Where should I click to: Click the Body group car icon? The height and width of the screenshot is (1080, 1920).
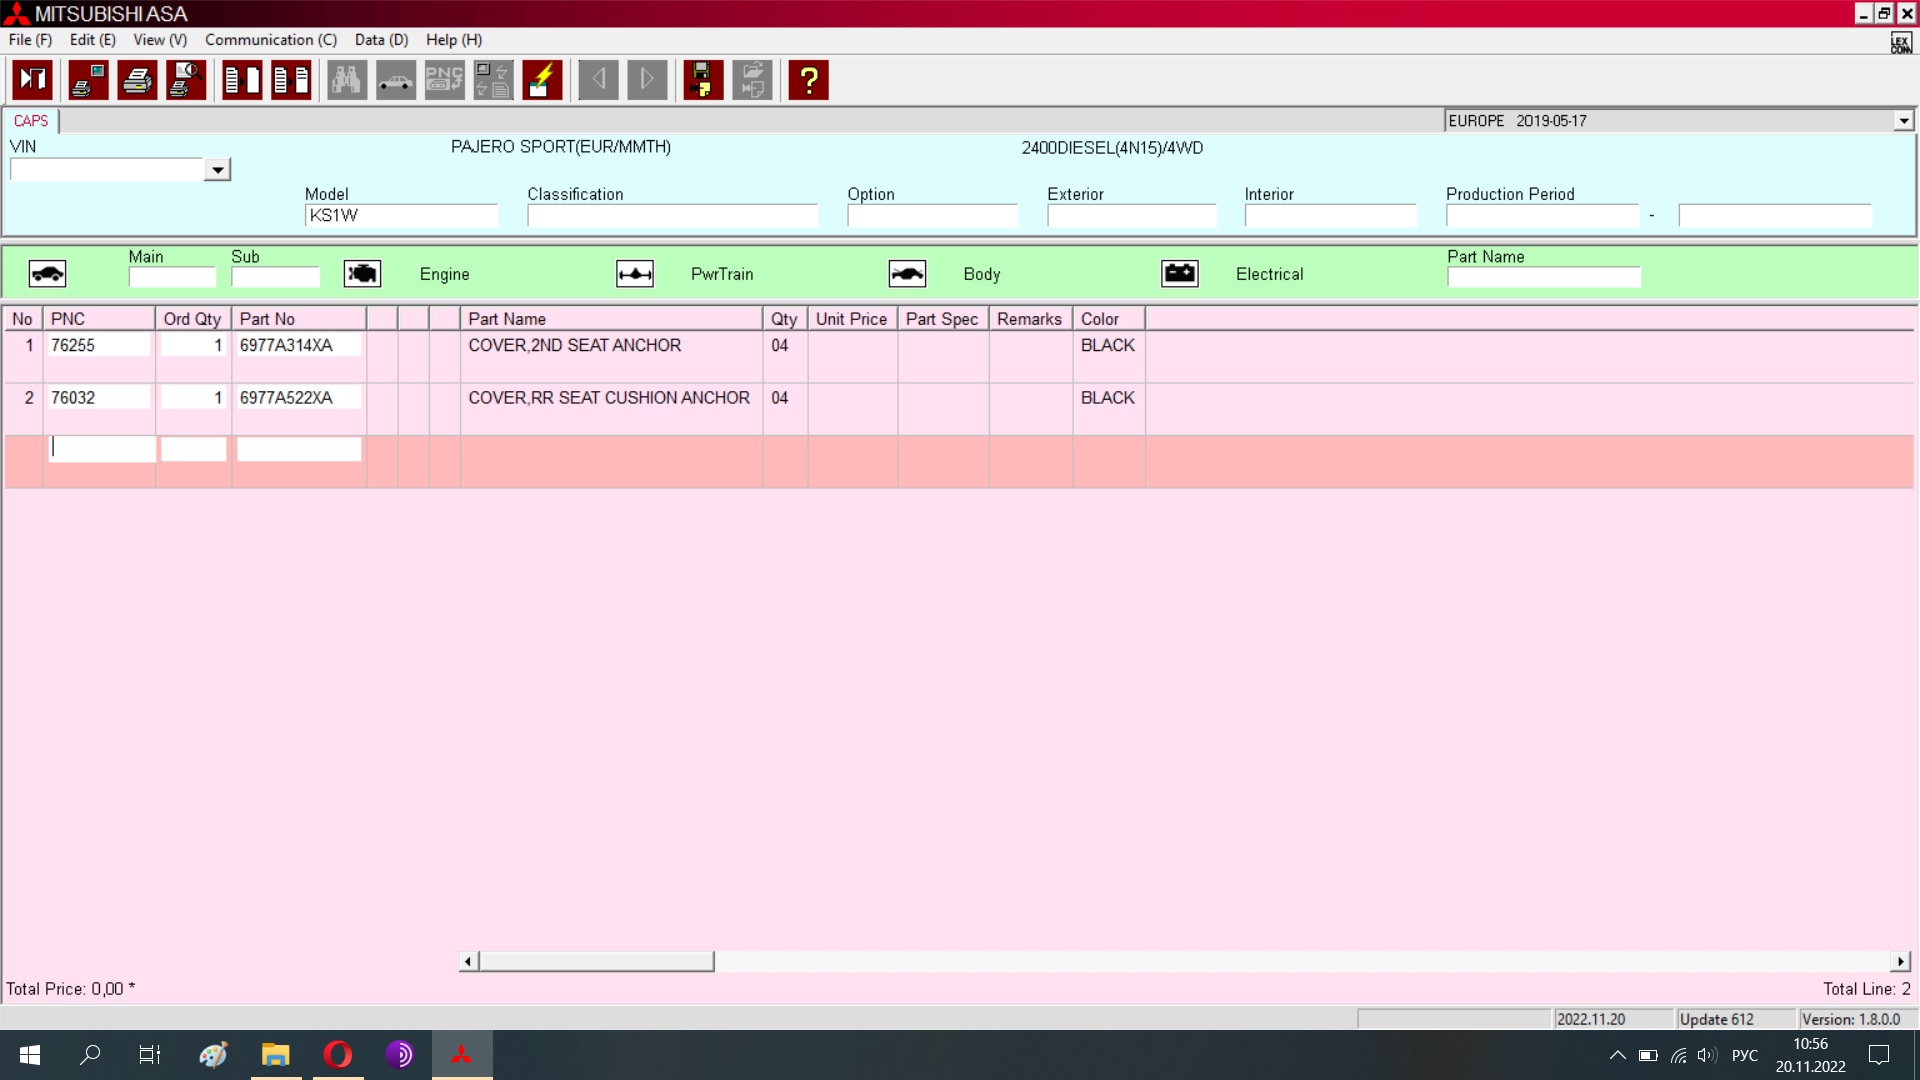coord(907,274)
